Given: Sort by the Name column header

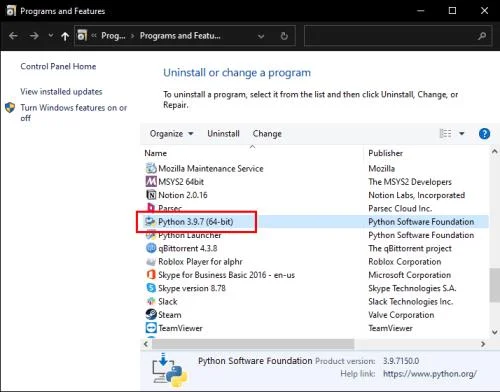Looking at the screenshot, I should point(156,153).
